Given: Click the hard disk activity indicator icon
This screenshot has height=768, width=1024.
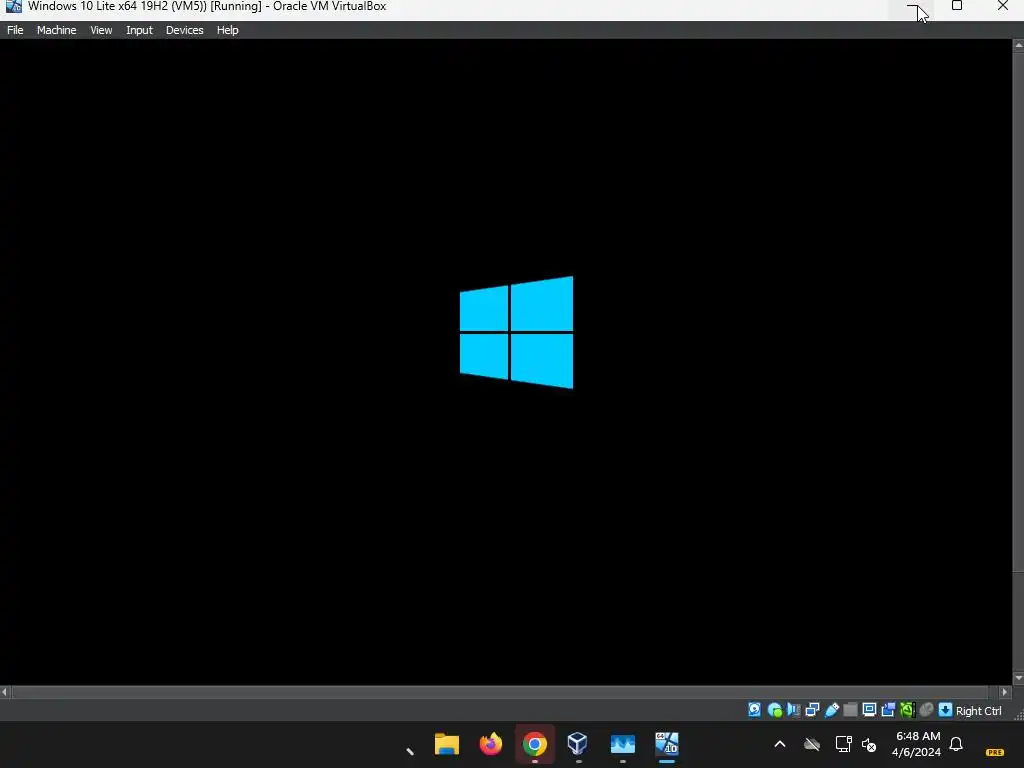Looking at the screenshot, I should (x=754, y=710).
